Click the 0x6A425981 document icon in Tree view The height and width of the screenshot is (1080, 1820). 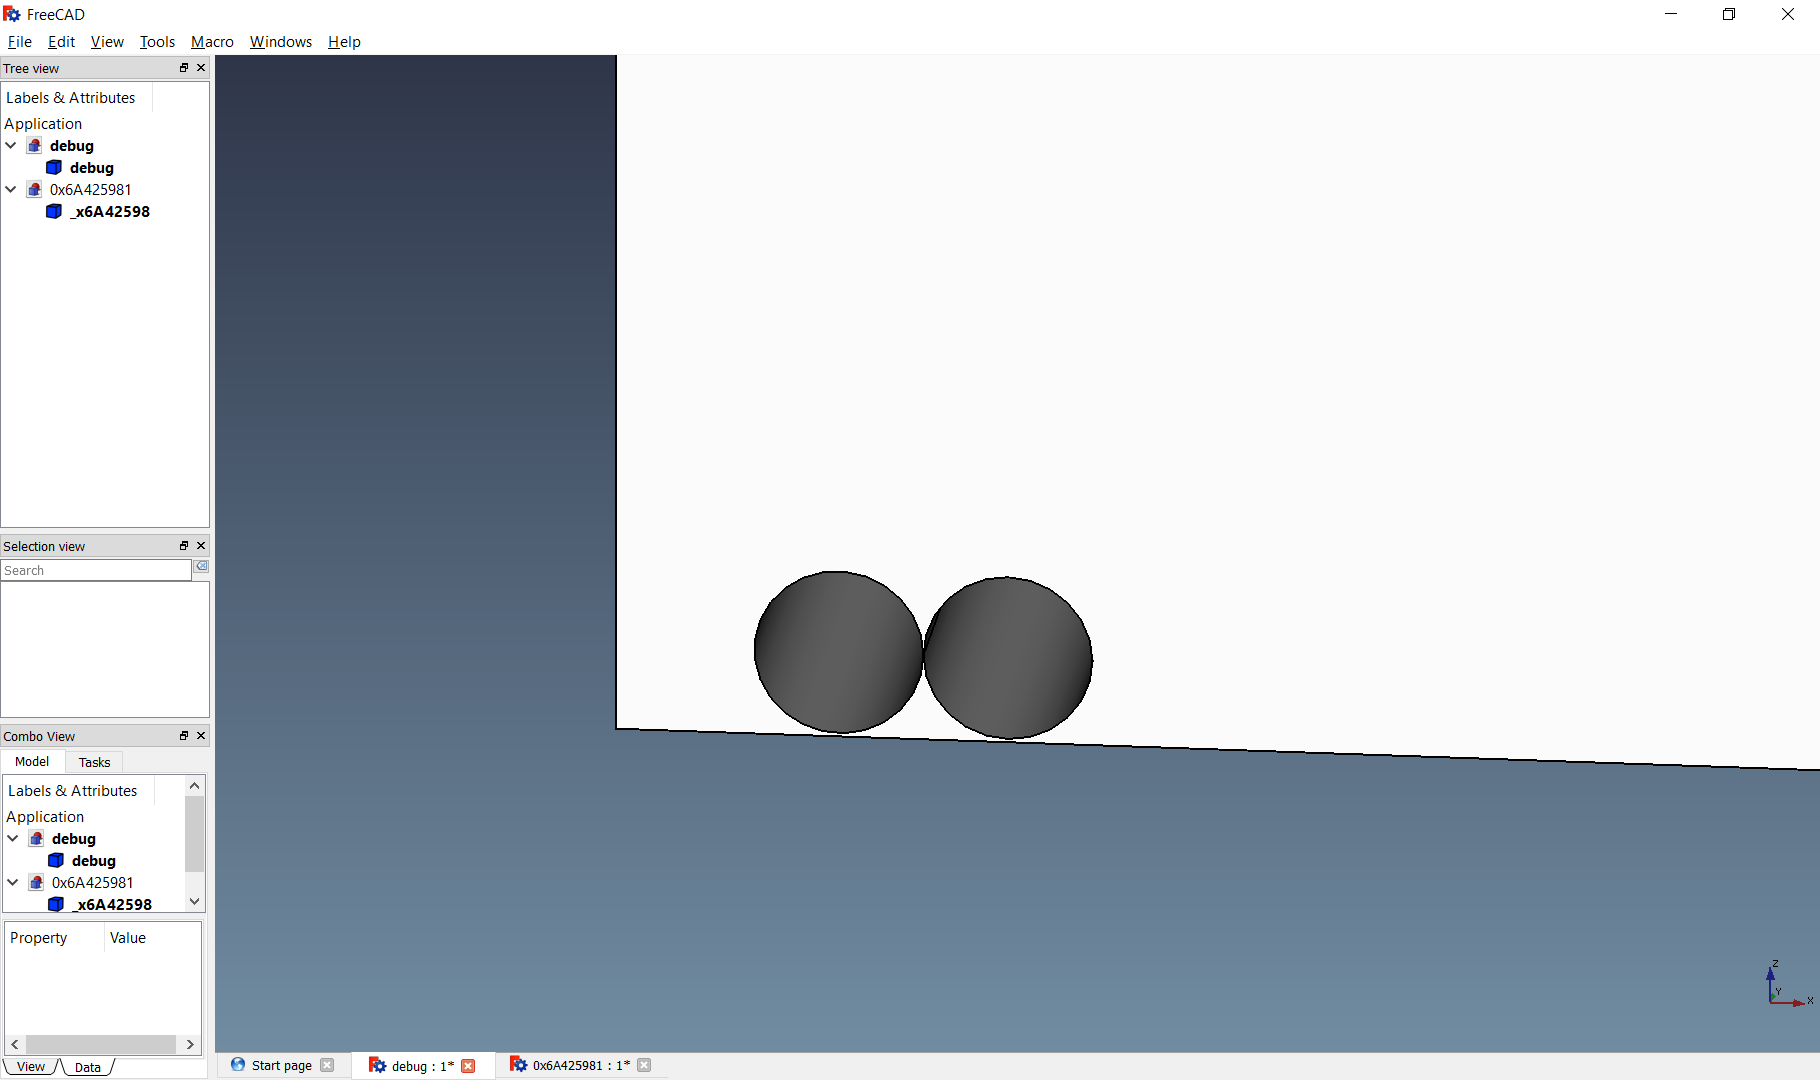coord(34,189)
